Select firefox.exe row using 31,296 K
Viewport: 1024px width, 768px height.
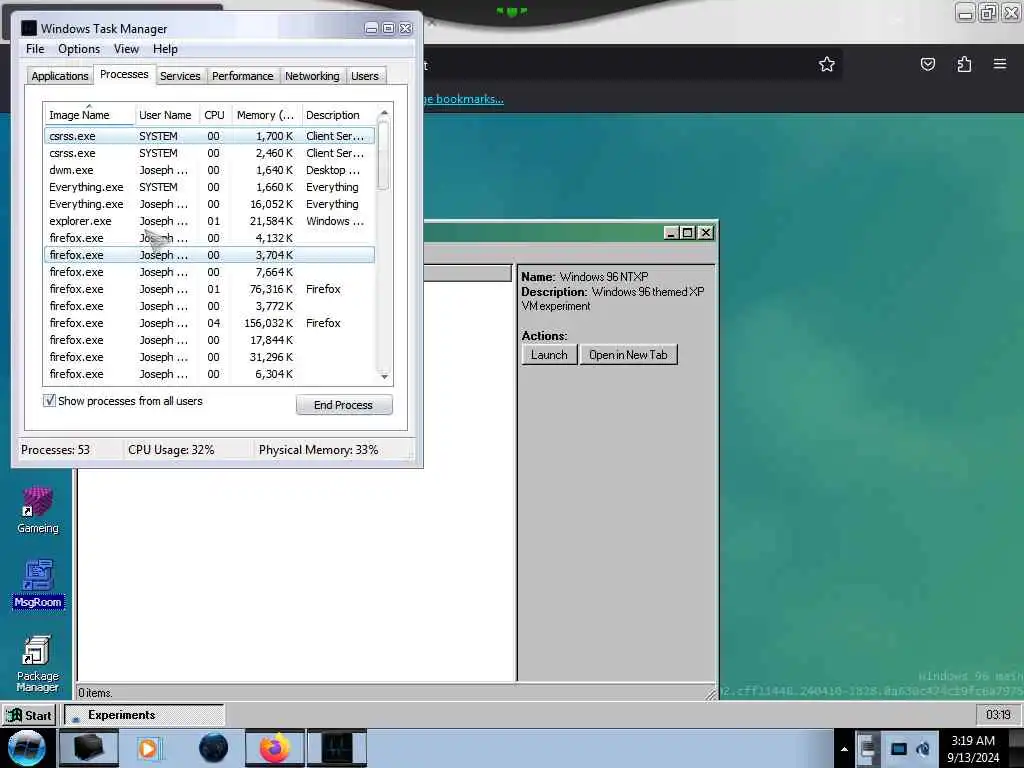209,357
